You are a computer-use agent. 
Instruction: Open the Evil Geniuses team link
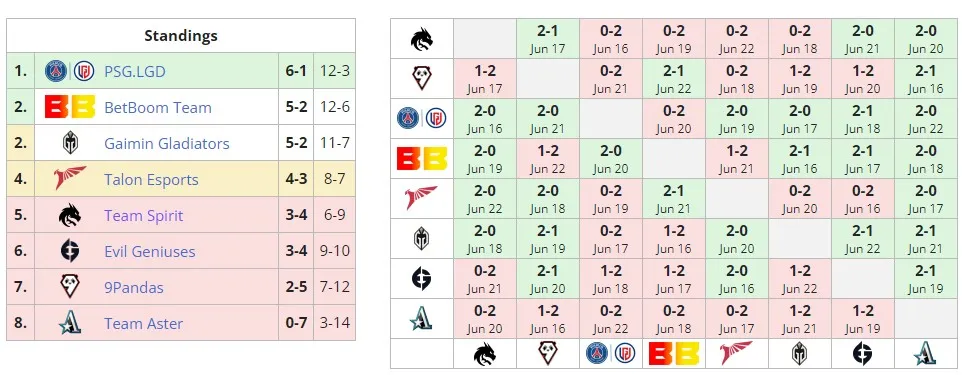tap(150, 252)
